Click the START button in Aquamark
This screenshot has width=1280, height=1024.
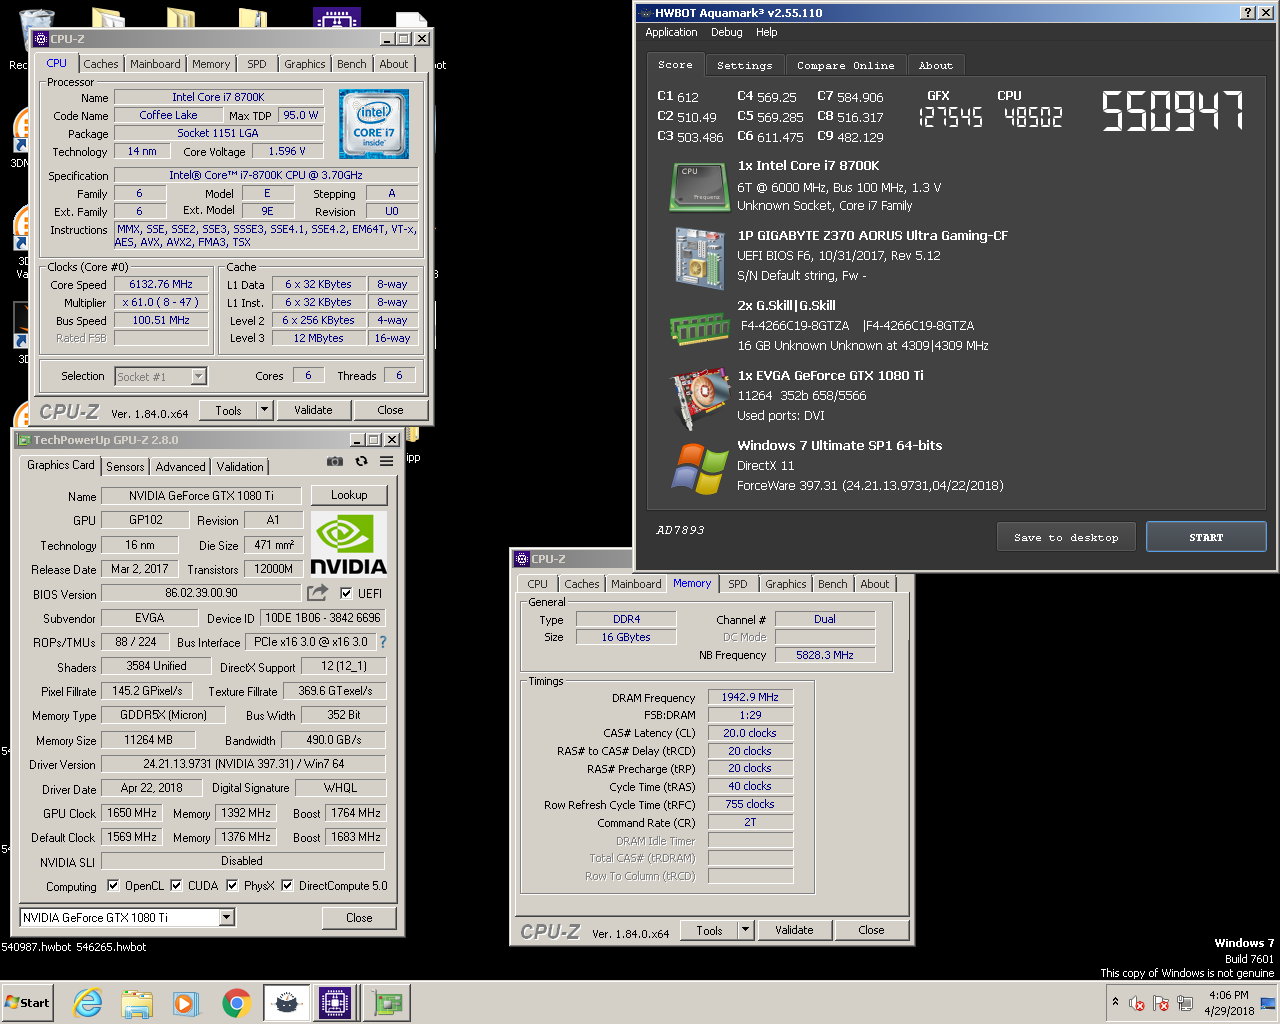point(1206,537)
